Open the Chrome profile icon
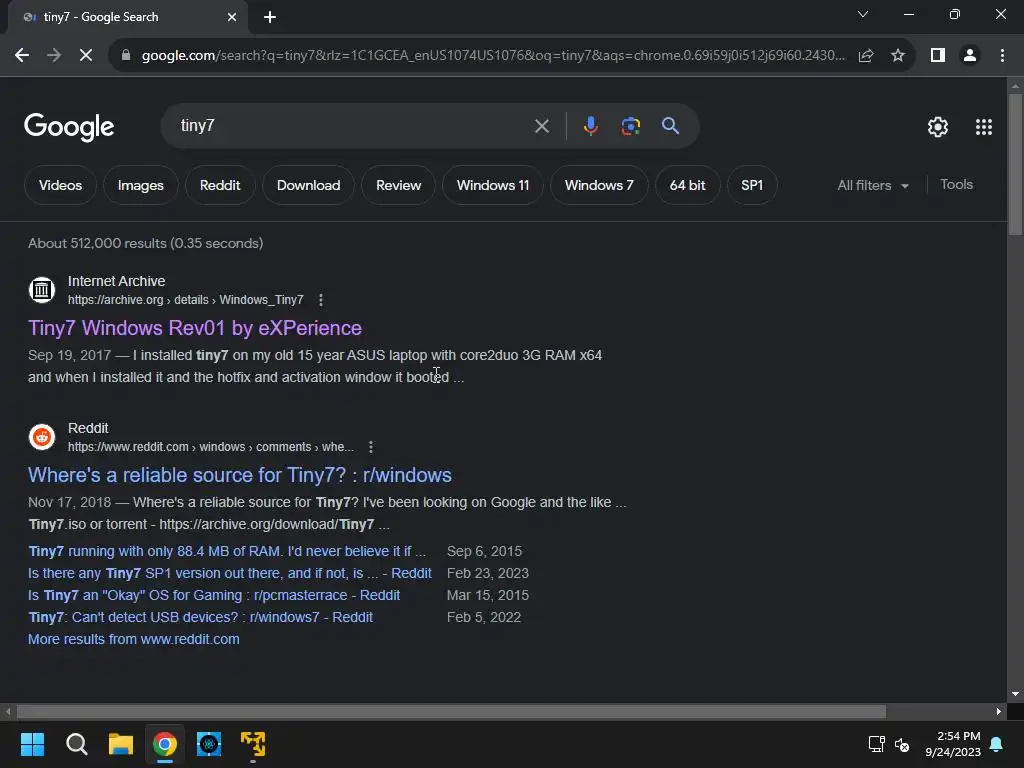This screenshot has width=1024, height=768. (x=970, y=56)
